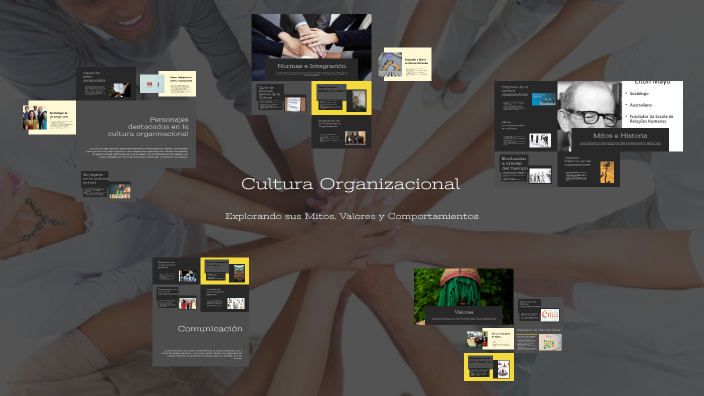Viewport: 704px width, 396px height.
Task: Click the "Cultura Organizacional" main title
Action: tap(350, 184)
